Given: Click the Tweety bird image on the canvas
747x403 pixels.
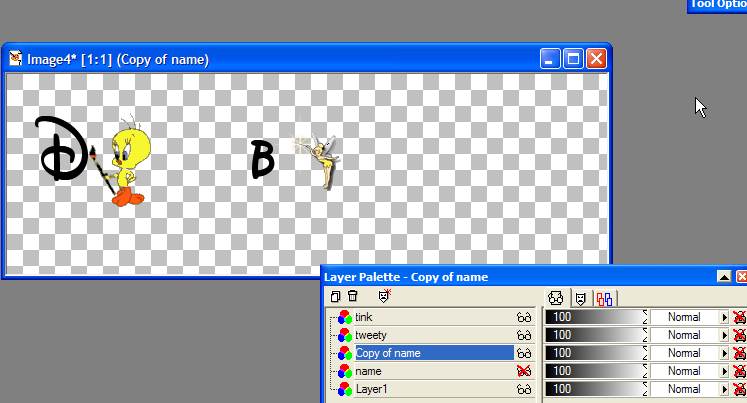Looking at the screenshot, I should click(125, 162).
